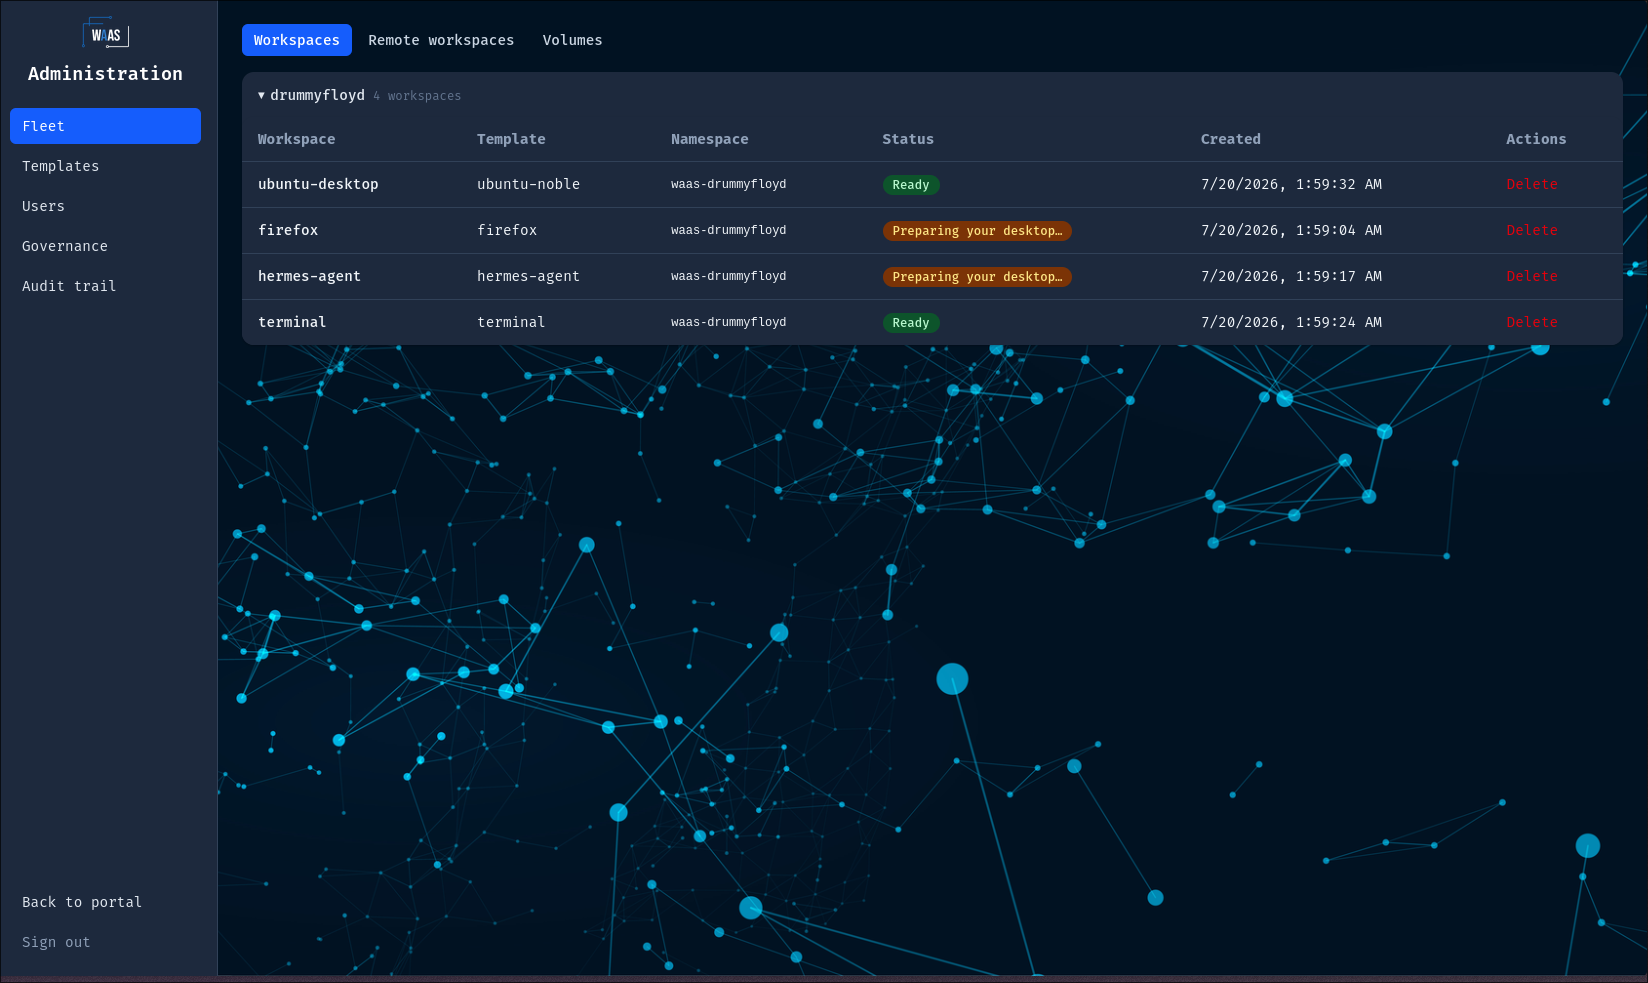Click the 1:59:24 AM created timestamp
1648x983 pixels.
(1291, 322)
